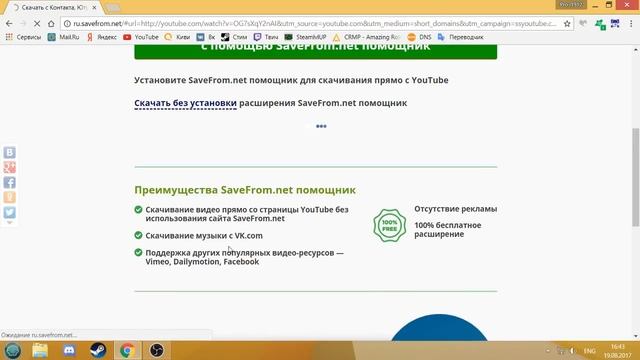The width and height of the screenshot is (640, 360).
Task: Open Discord from the taskbar
Action: (69, 351)
